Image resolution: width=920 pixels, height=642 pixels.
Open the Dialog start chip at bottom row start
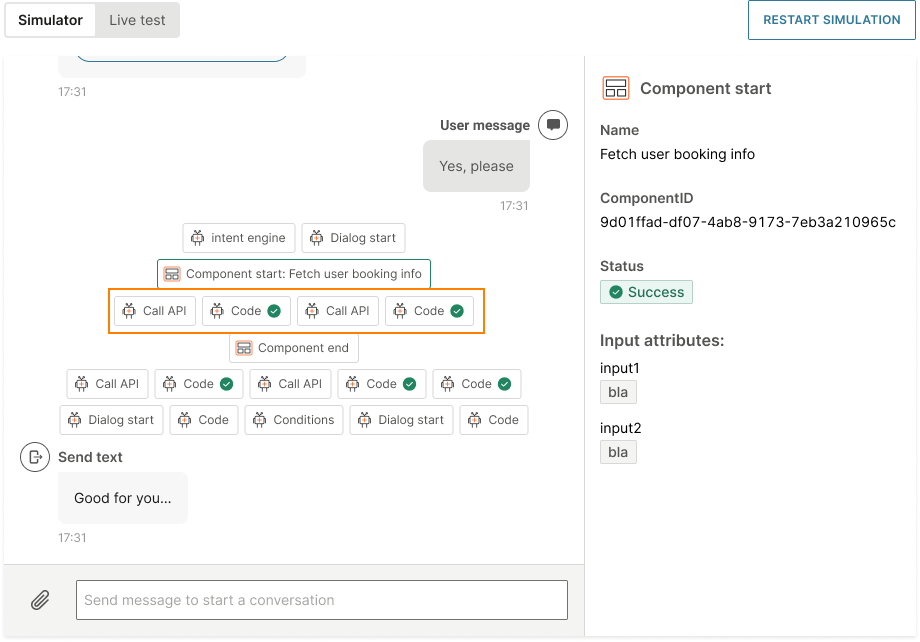coord(111,420)
